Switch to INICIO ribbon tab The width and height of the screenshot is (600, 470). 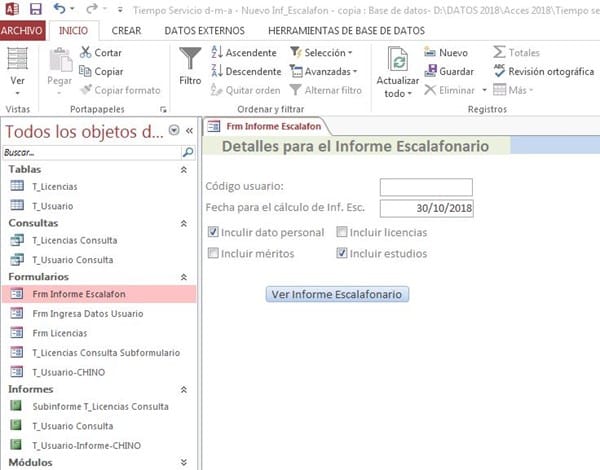tap(73, 31)
